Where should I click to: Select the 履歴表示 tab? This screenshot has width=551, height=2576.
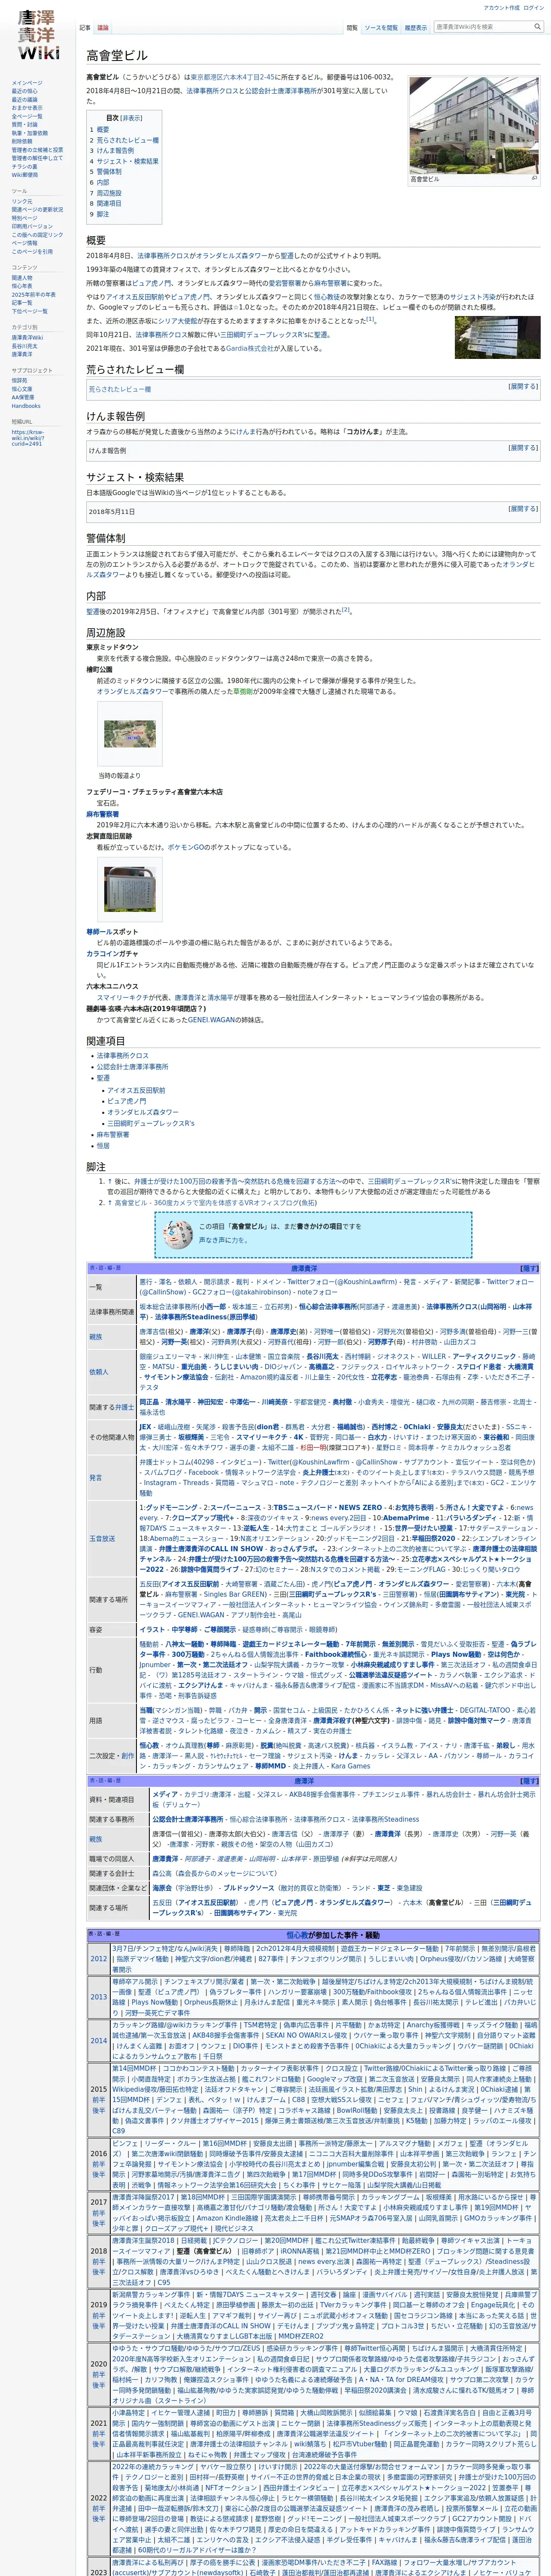[x=415, y=28]
